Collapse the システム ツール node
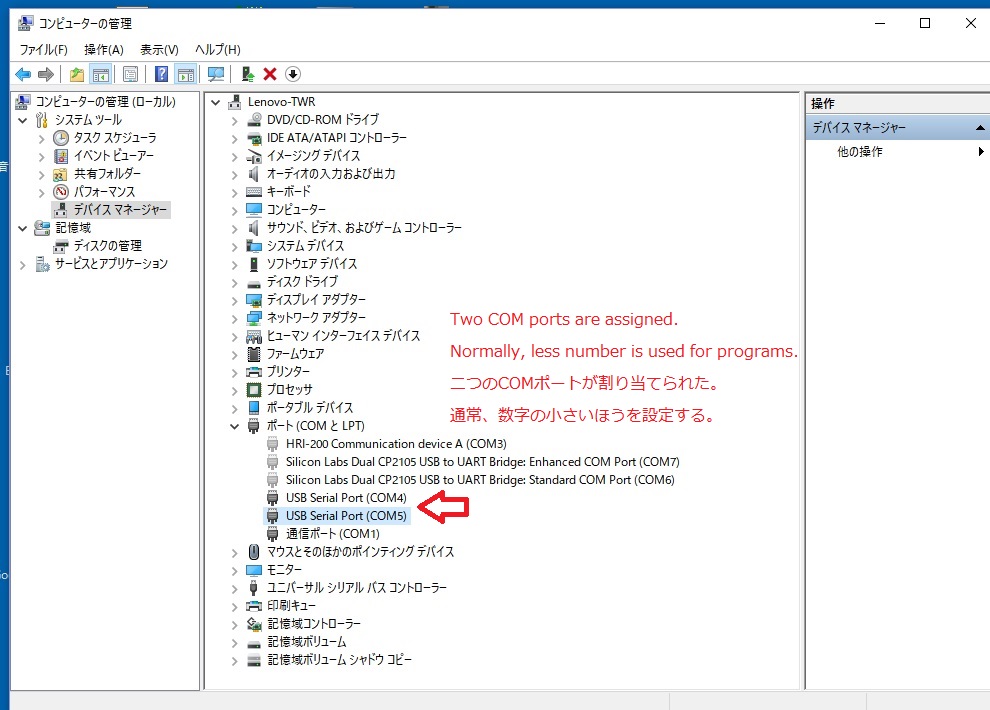The width and height of the screenshot is (990, 710). pos(23,120)
